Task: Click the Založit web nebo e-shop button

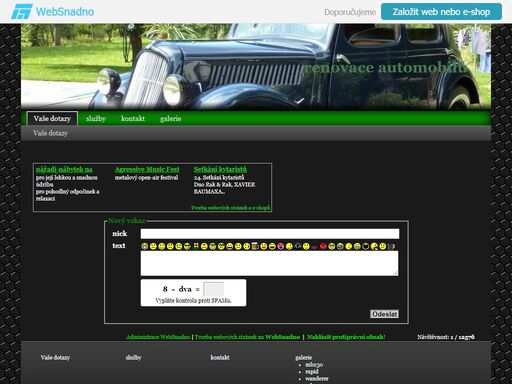Action: click(x=441, y=12)
